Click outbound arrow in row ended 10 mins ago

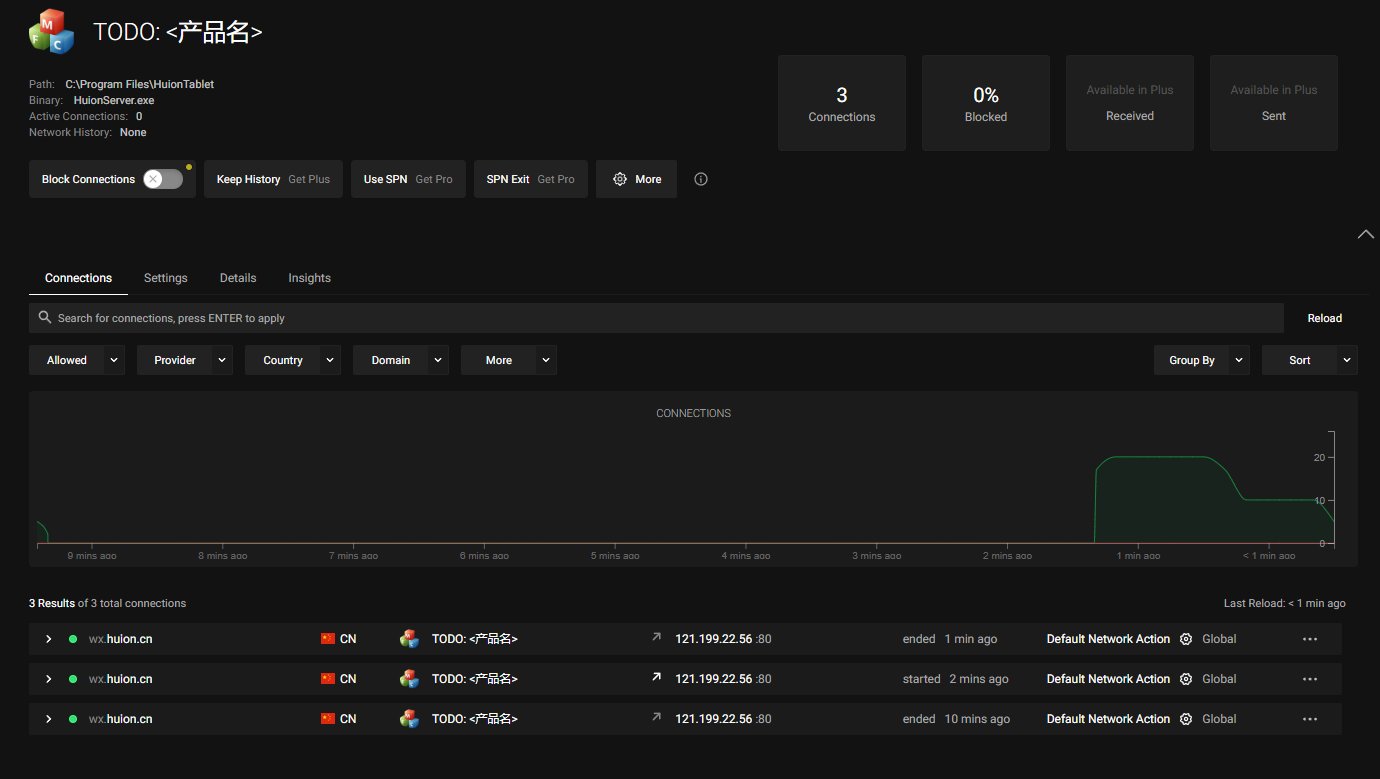[657, 716]
